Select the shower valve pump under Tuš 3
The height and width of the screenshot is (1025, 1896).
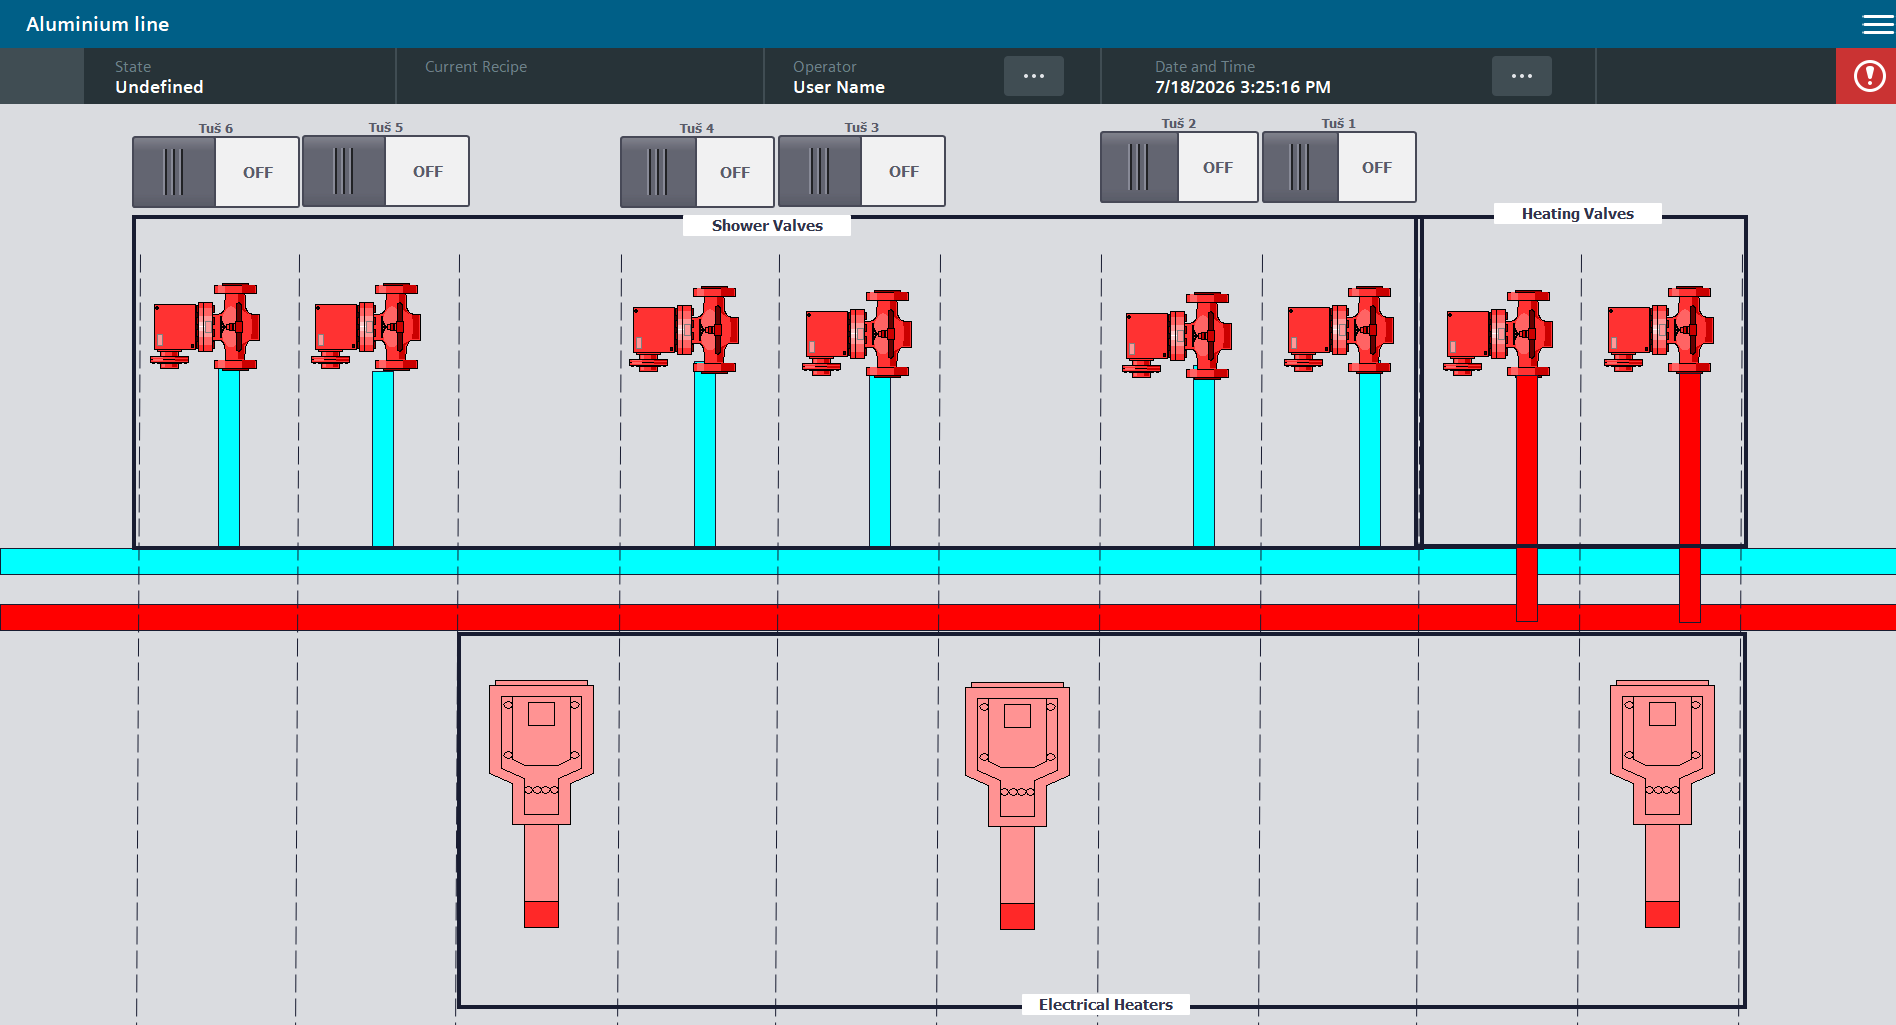coord(857,333)
